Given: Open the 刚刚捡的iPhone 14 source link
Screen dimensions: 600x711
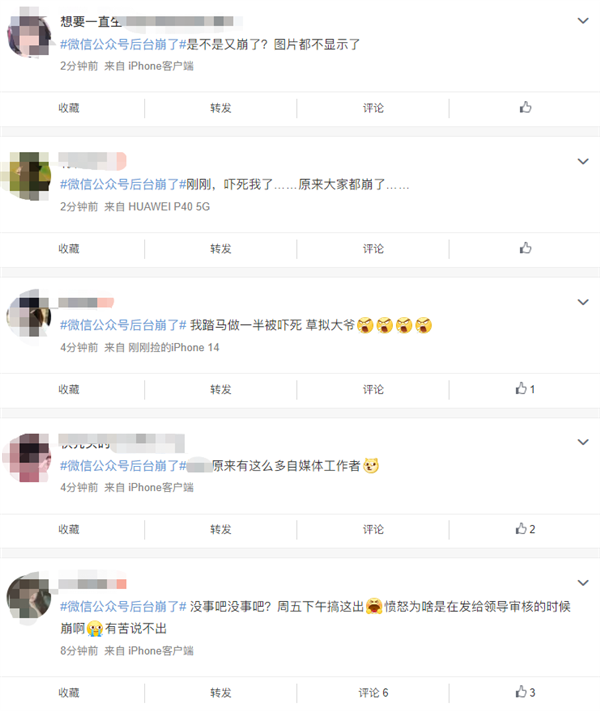Looking at the screenshot, I should click(x=174, y=347).
